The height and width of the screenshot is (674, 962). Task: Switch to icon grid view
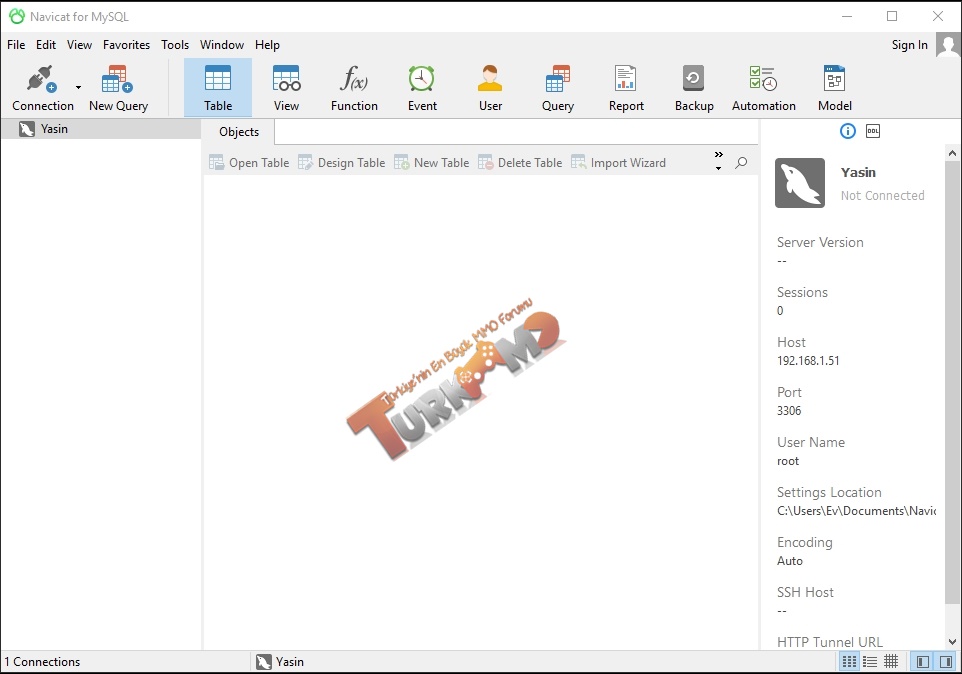(849, 661)
